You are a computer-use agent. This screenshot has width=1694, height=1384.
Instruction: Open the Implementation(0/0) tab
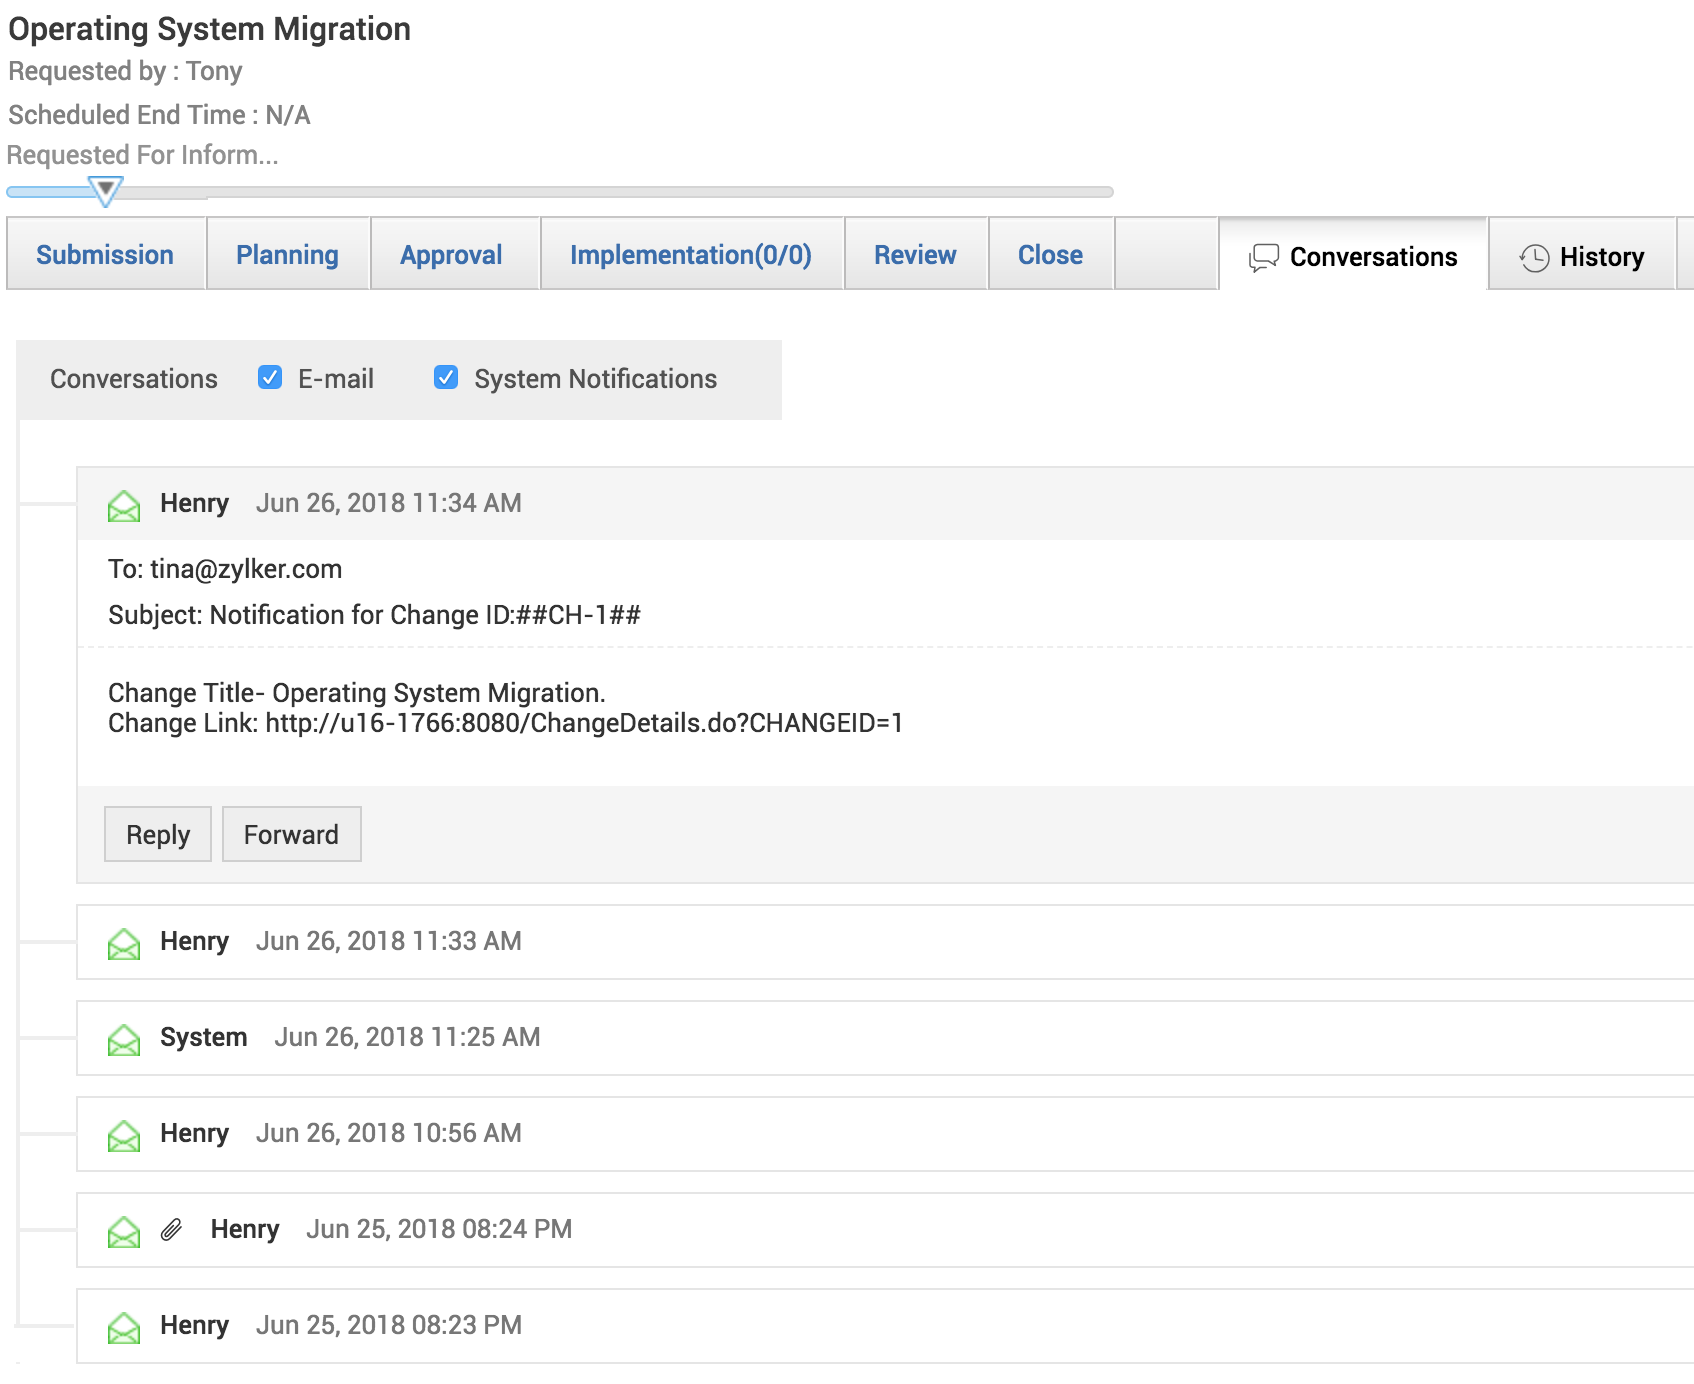691,255
